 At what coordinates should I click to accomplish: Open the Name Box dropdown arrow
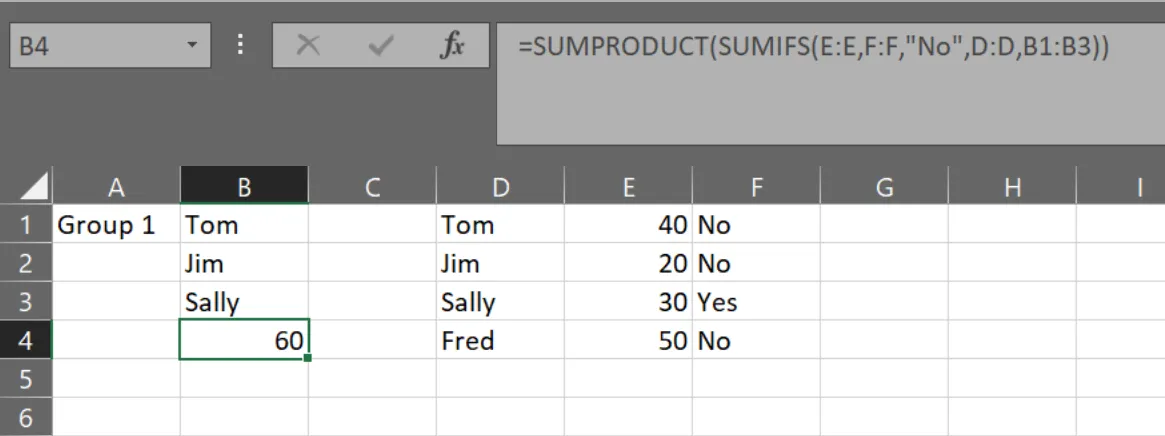[191, 46]
